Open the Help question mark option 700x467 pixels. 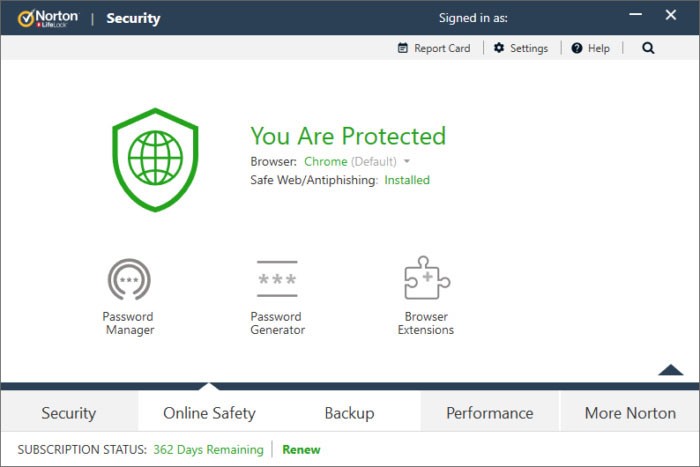tap(590, 48)
